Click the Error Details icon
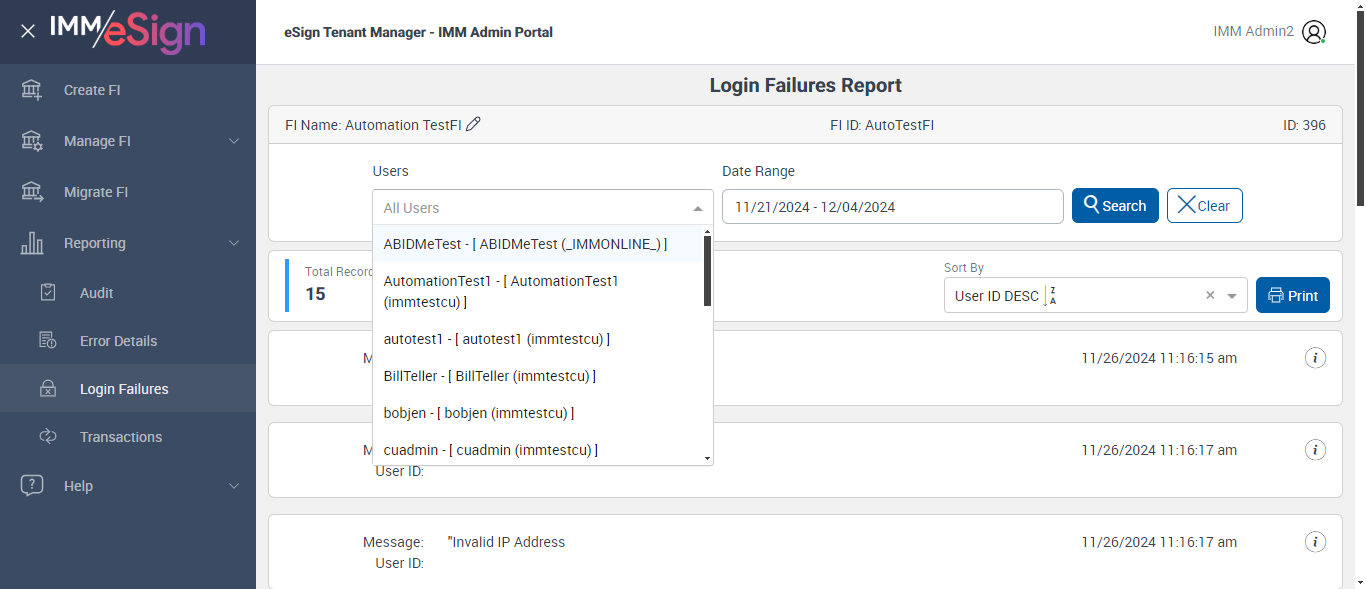 pos(48,341)
